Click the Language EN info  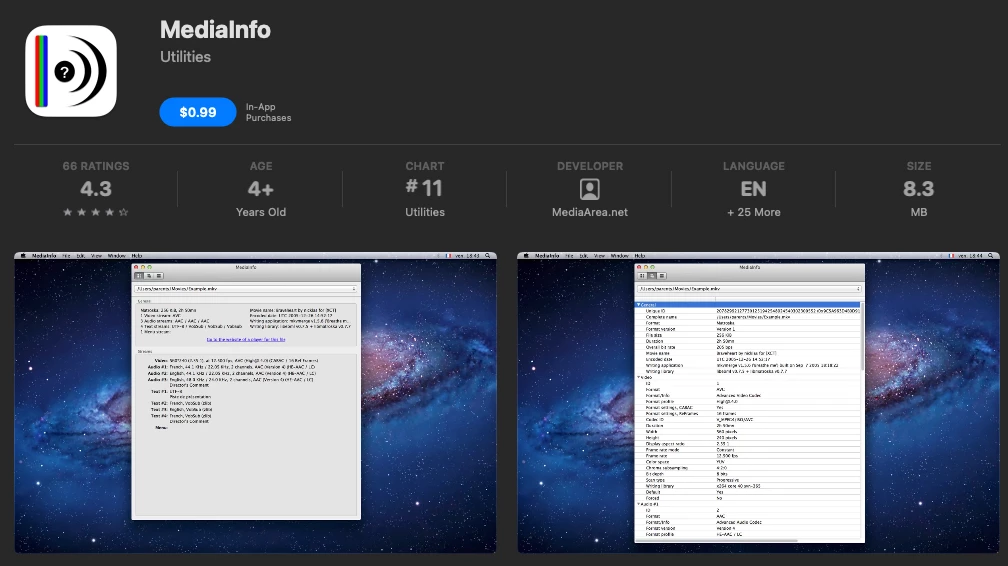tap(753, 188)
